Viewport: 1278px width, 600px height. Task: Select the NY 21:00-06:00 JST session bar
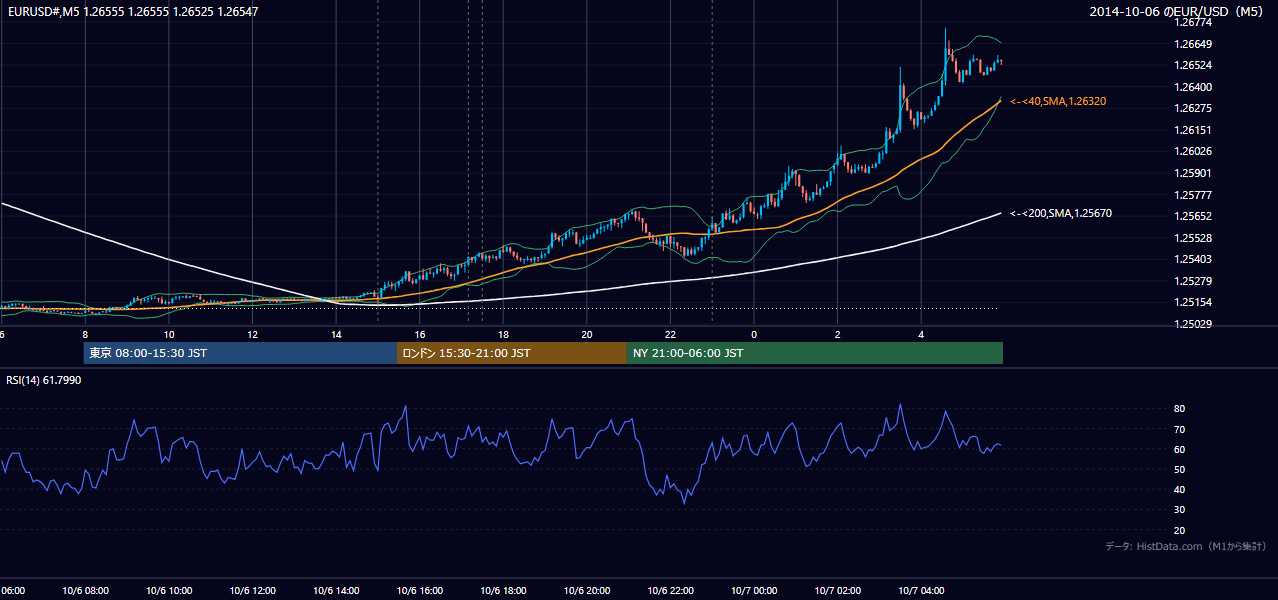(815, 353)
